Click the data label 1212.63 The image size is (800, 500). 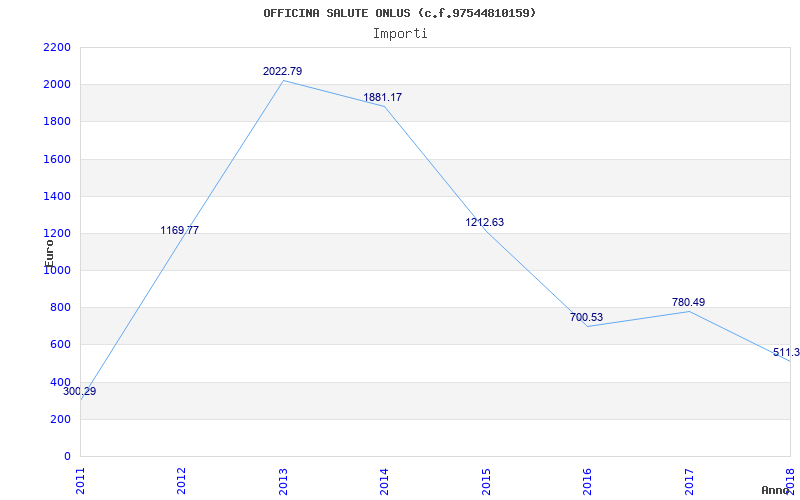pyautogui.click(x=484, y=222)
